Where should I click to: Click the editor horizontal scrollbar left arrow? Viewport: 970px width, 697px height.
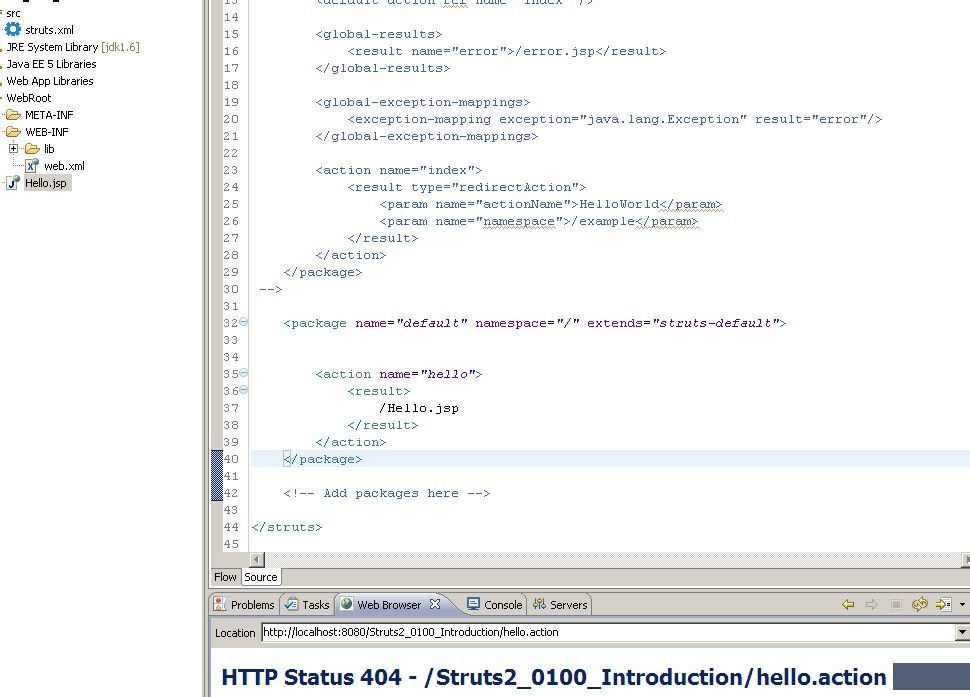[x=257, y=560]
